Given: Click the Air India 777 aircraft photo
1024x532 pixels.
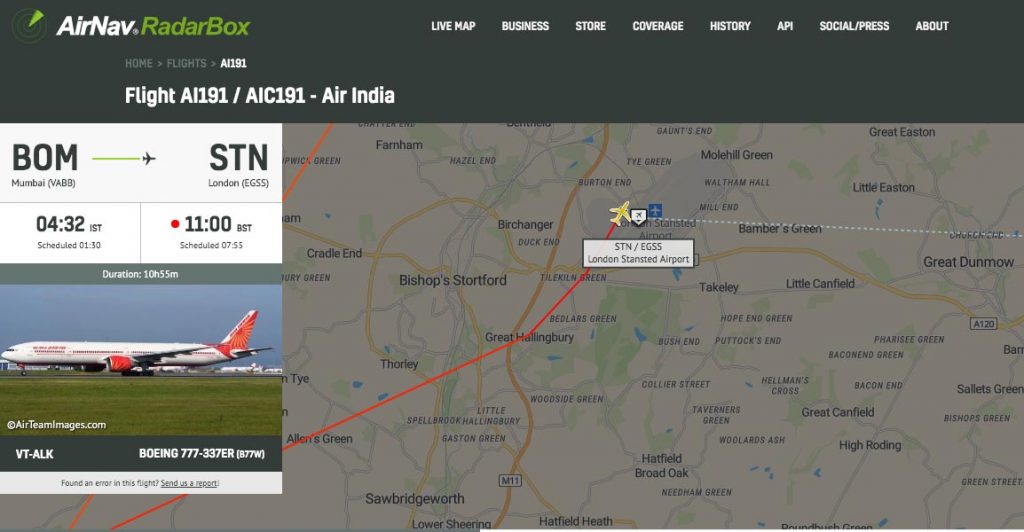Looking at the screenshot, I should coord(141,360).
